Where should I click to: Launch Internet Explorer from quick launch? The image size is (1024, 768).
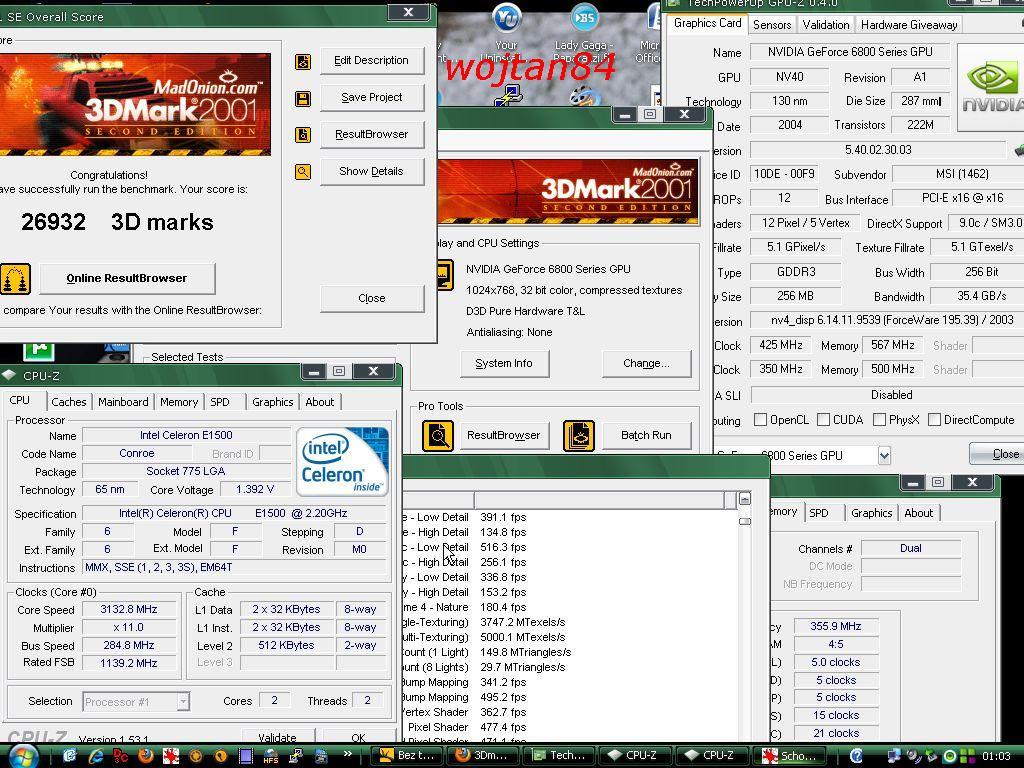click(95, 756)
